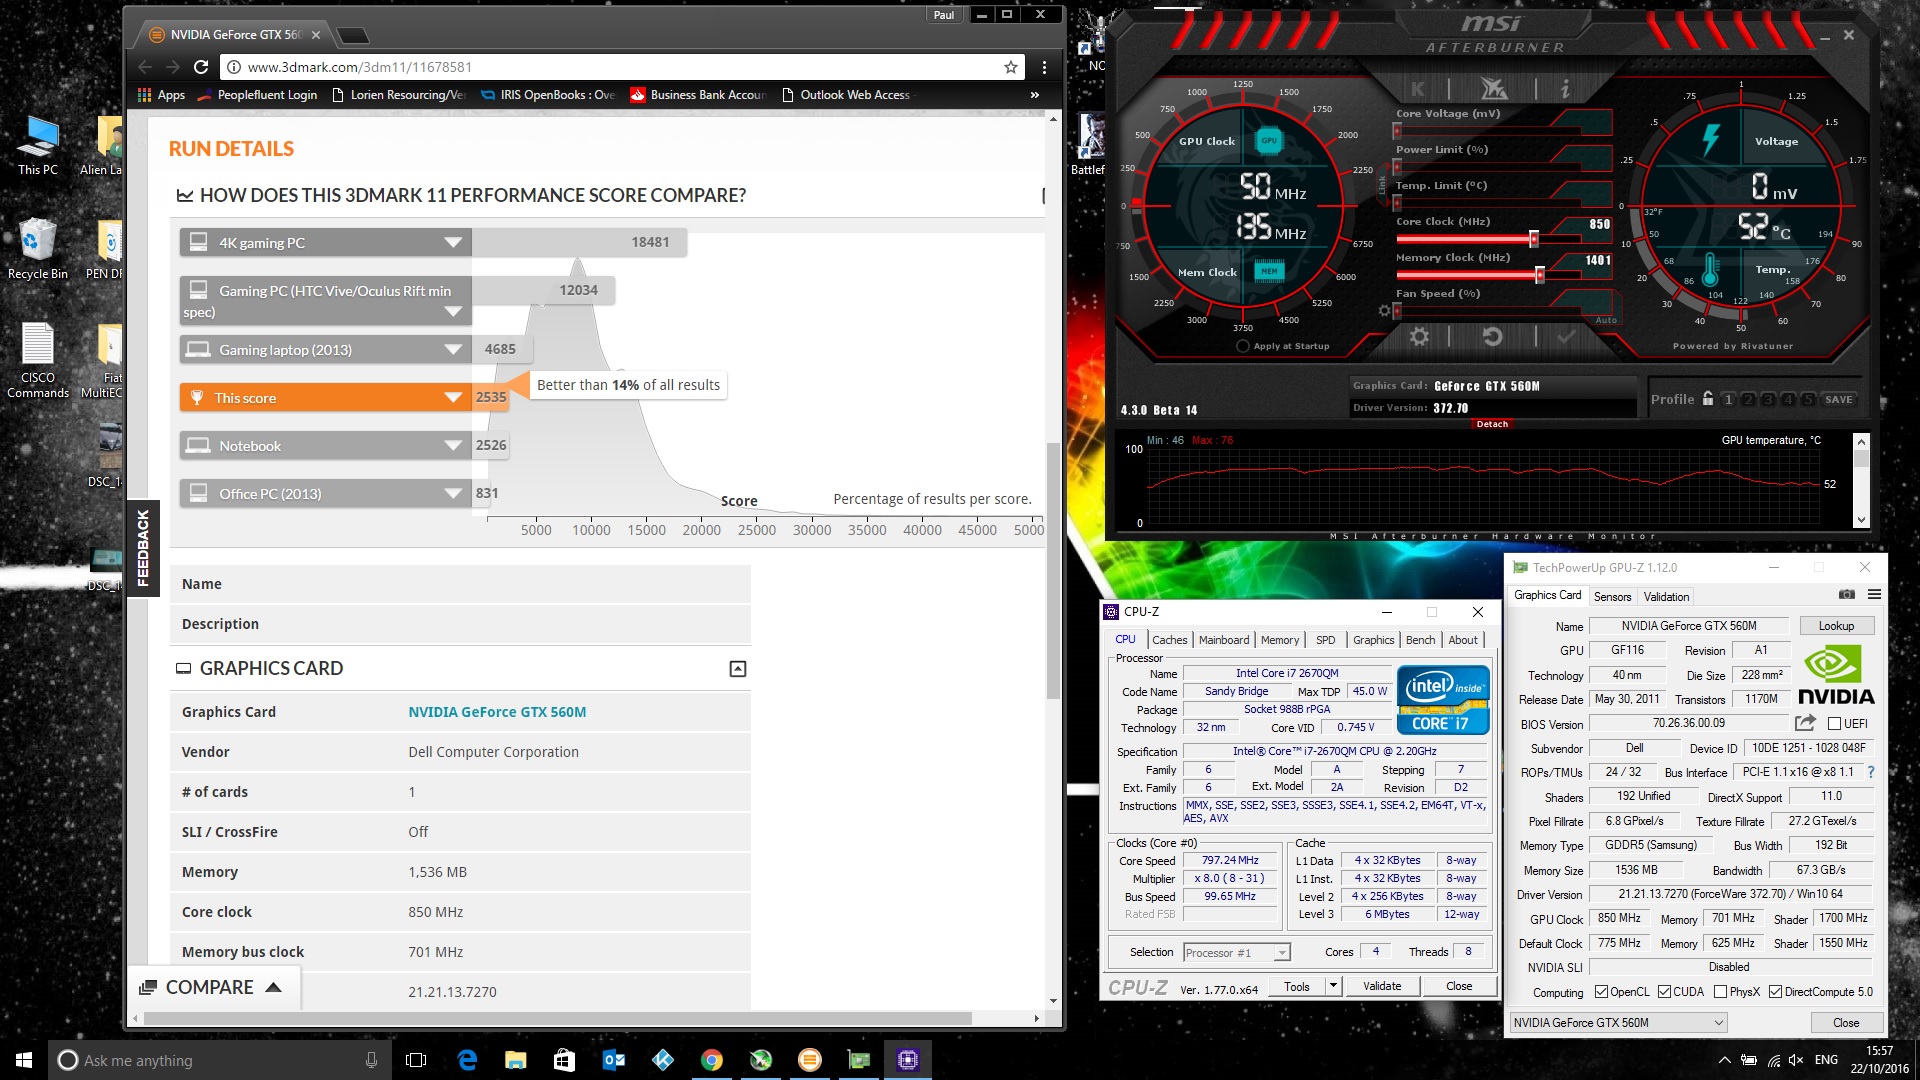Screen dimensions: 1920x1080
Task: Open fan speed settings gear beside Fan Speed slider
Action: pos(1384,311)
